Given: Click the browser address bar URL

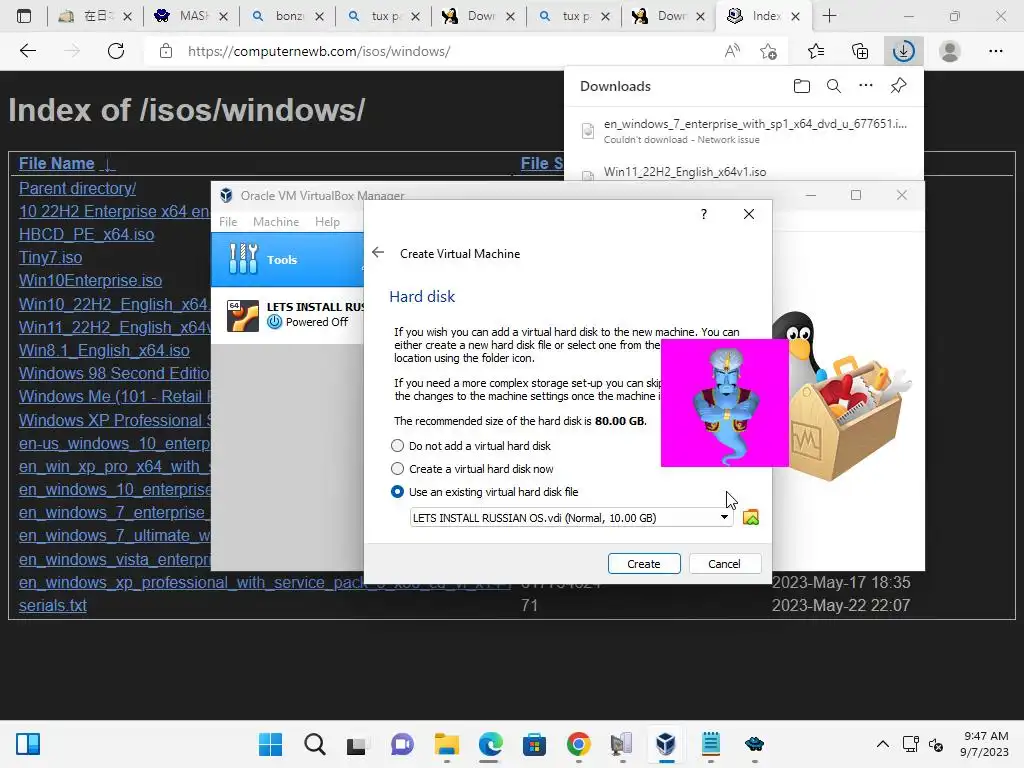Looking at the screenshot, I should coord(319,51).
